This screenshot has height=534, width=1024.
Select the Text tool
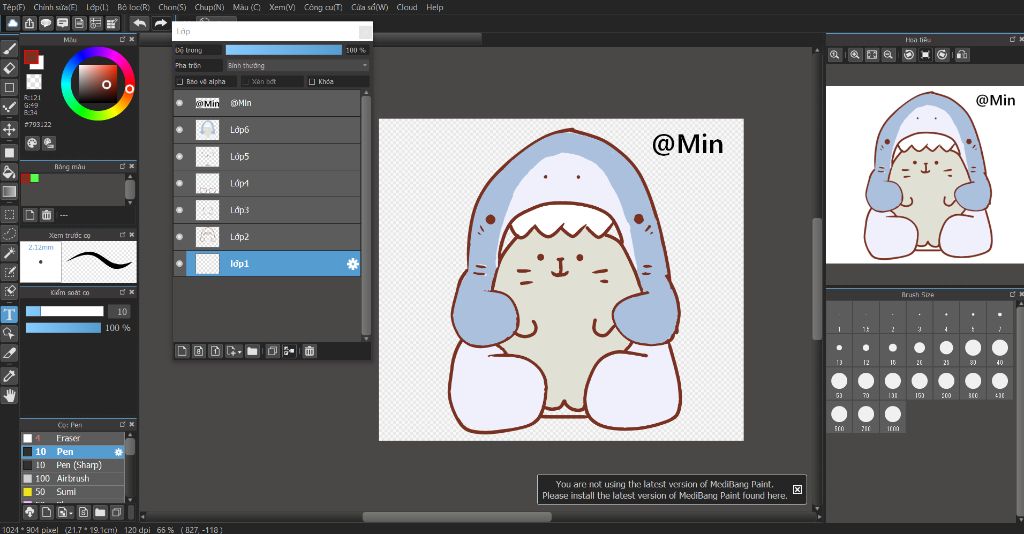(x=9, y=315)
